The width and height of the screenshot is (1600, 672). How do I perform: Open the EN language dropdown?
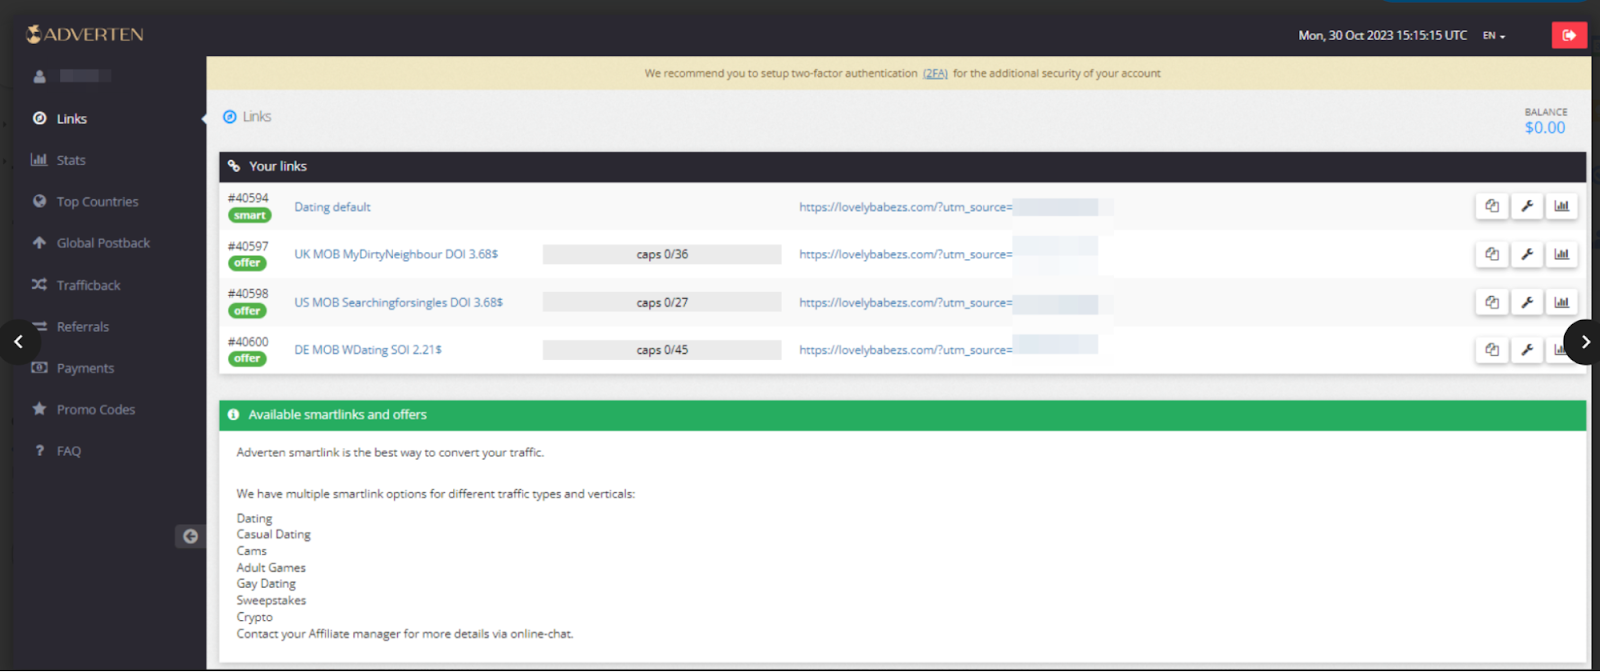pos(1493,36)
